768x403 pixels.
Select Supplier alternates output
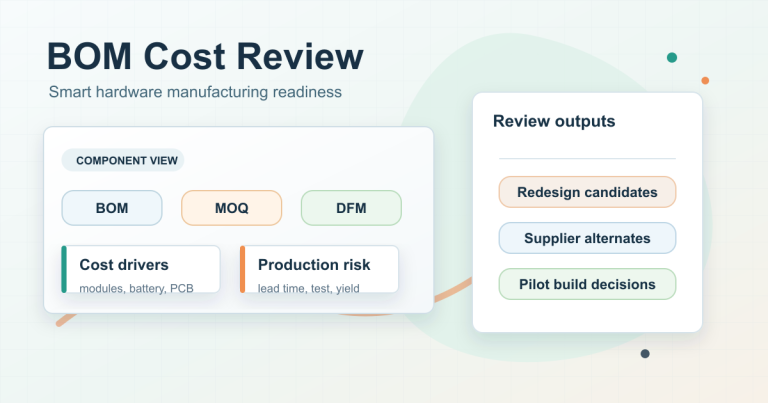(x=587, y=238)
